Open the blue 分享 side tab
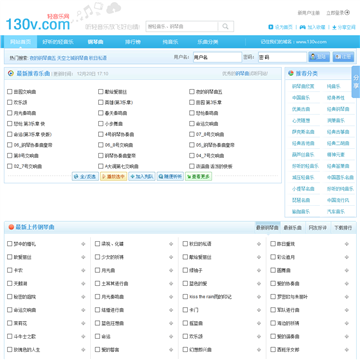This screenshot has height=360, width=360. (x=356, y=82)
